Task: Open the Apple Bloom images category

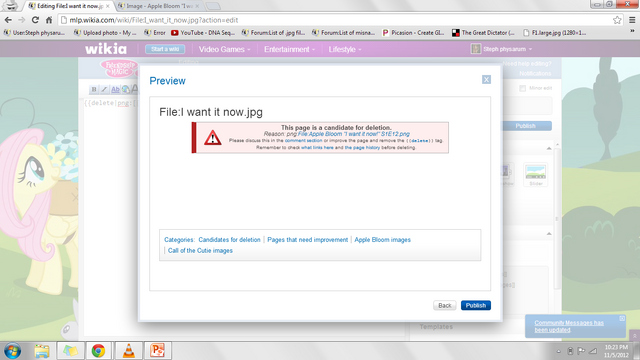Action: pos(382,240)
